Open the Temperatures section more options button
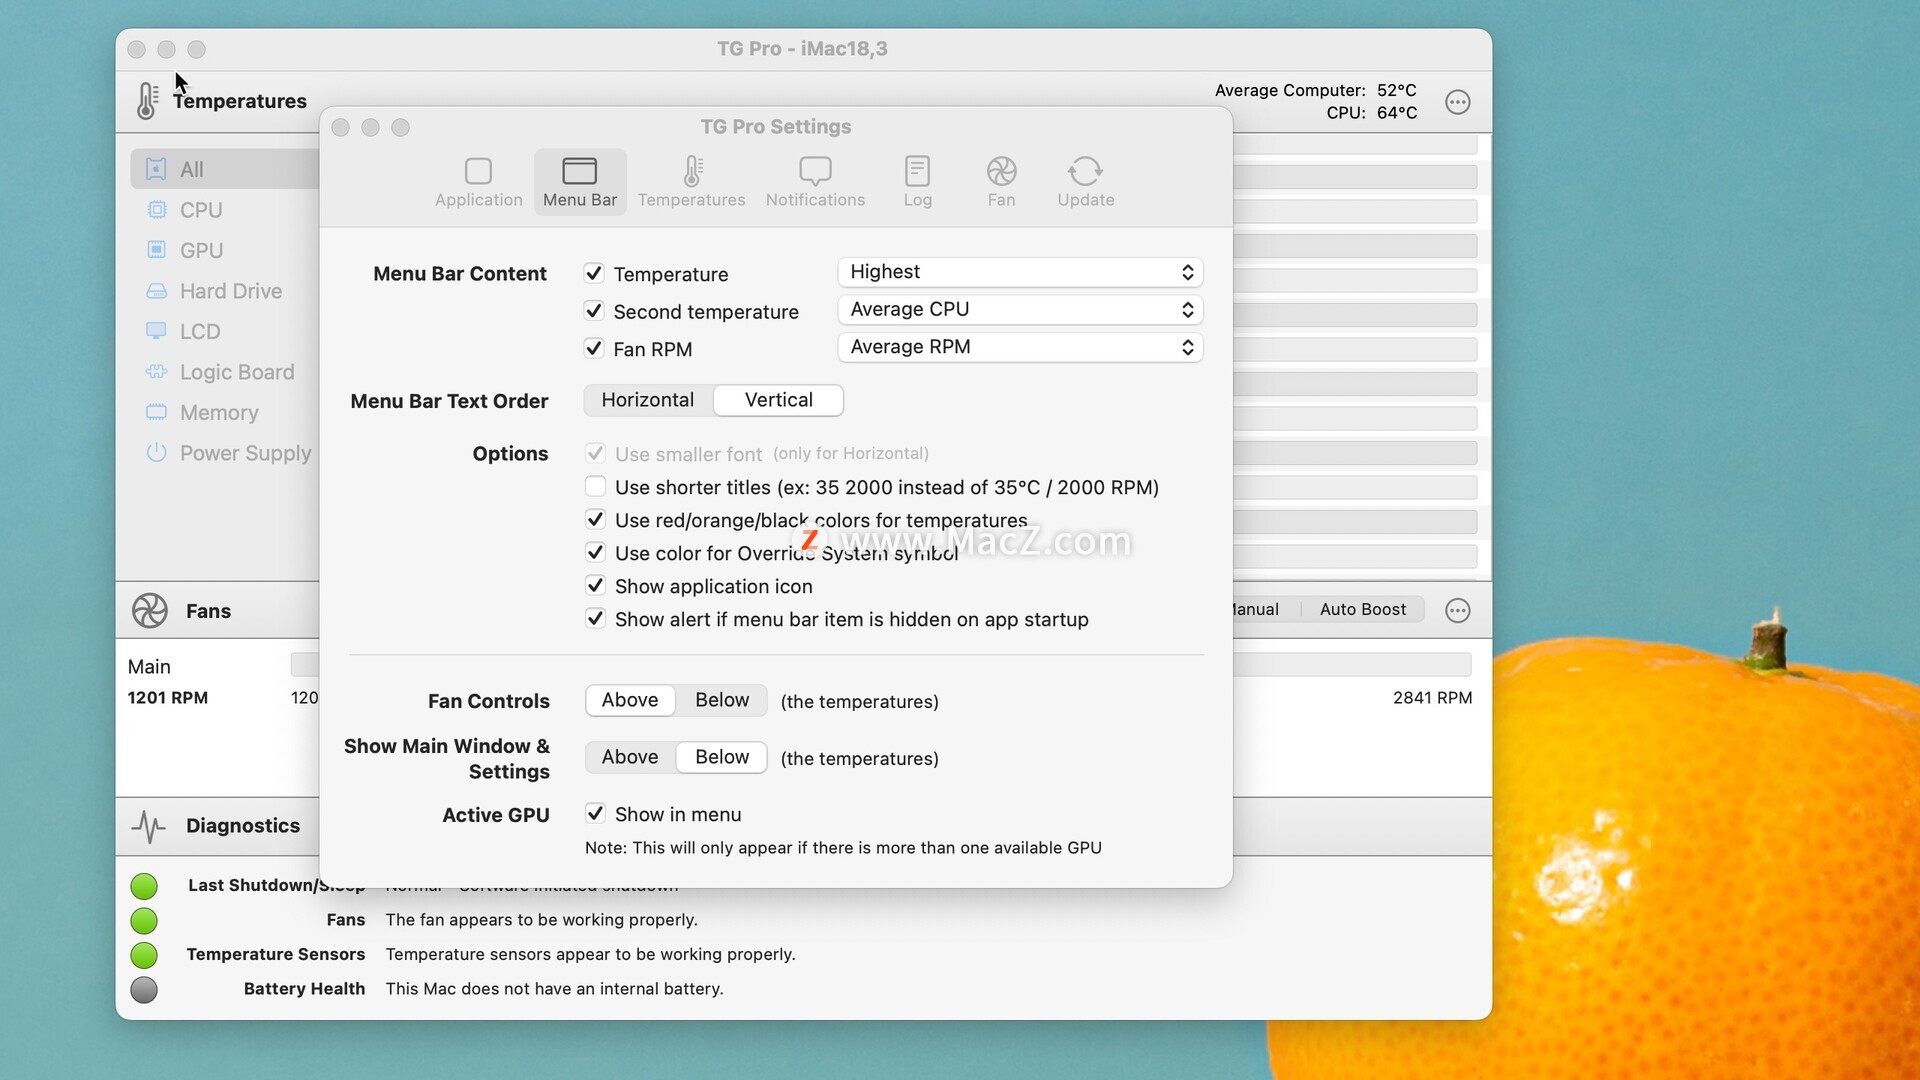The height and width of the screenshot is (1080, 1920). click(x=1458, y=102)
